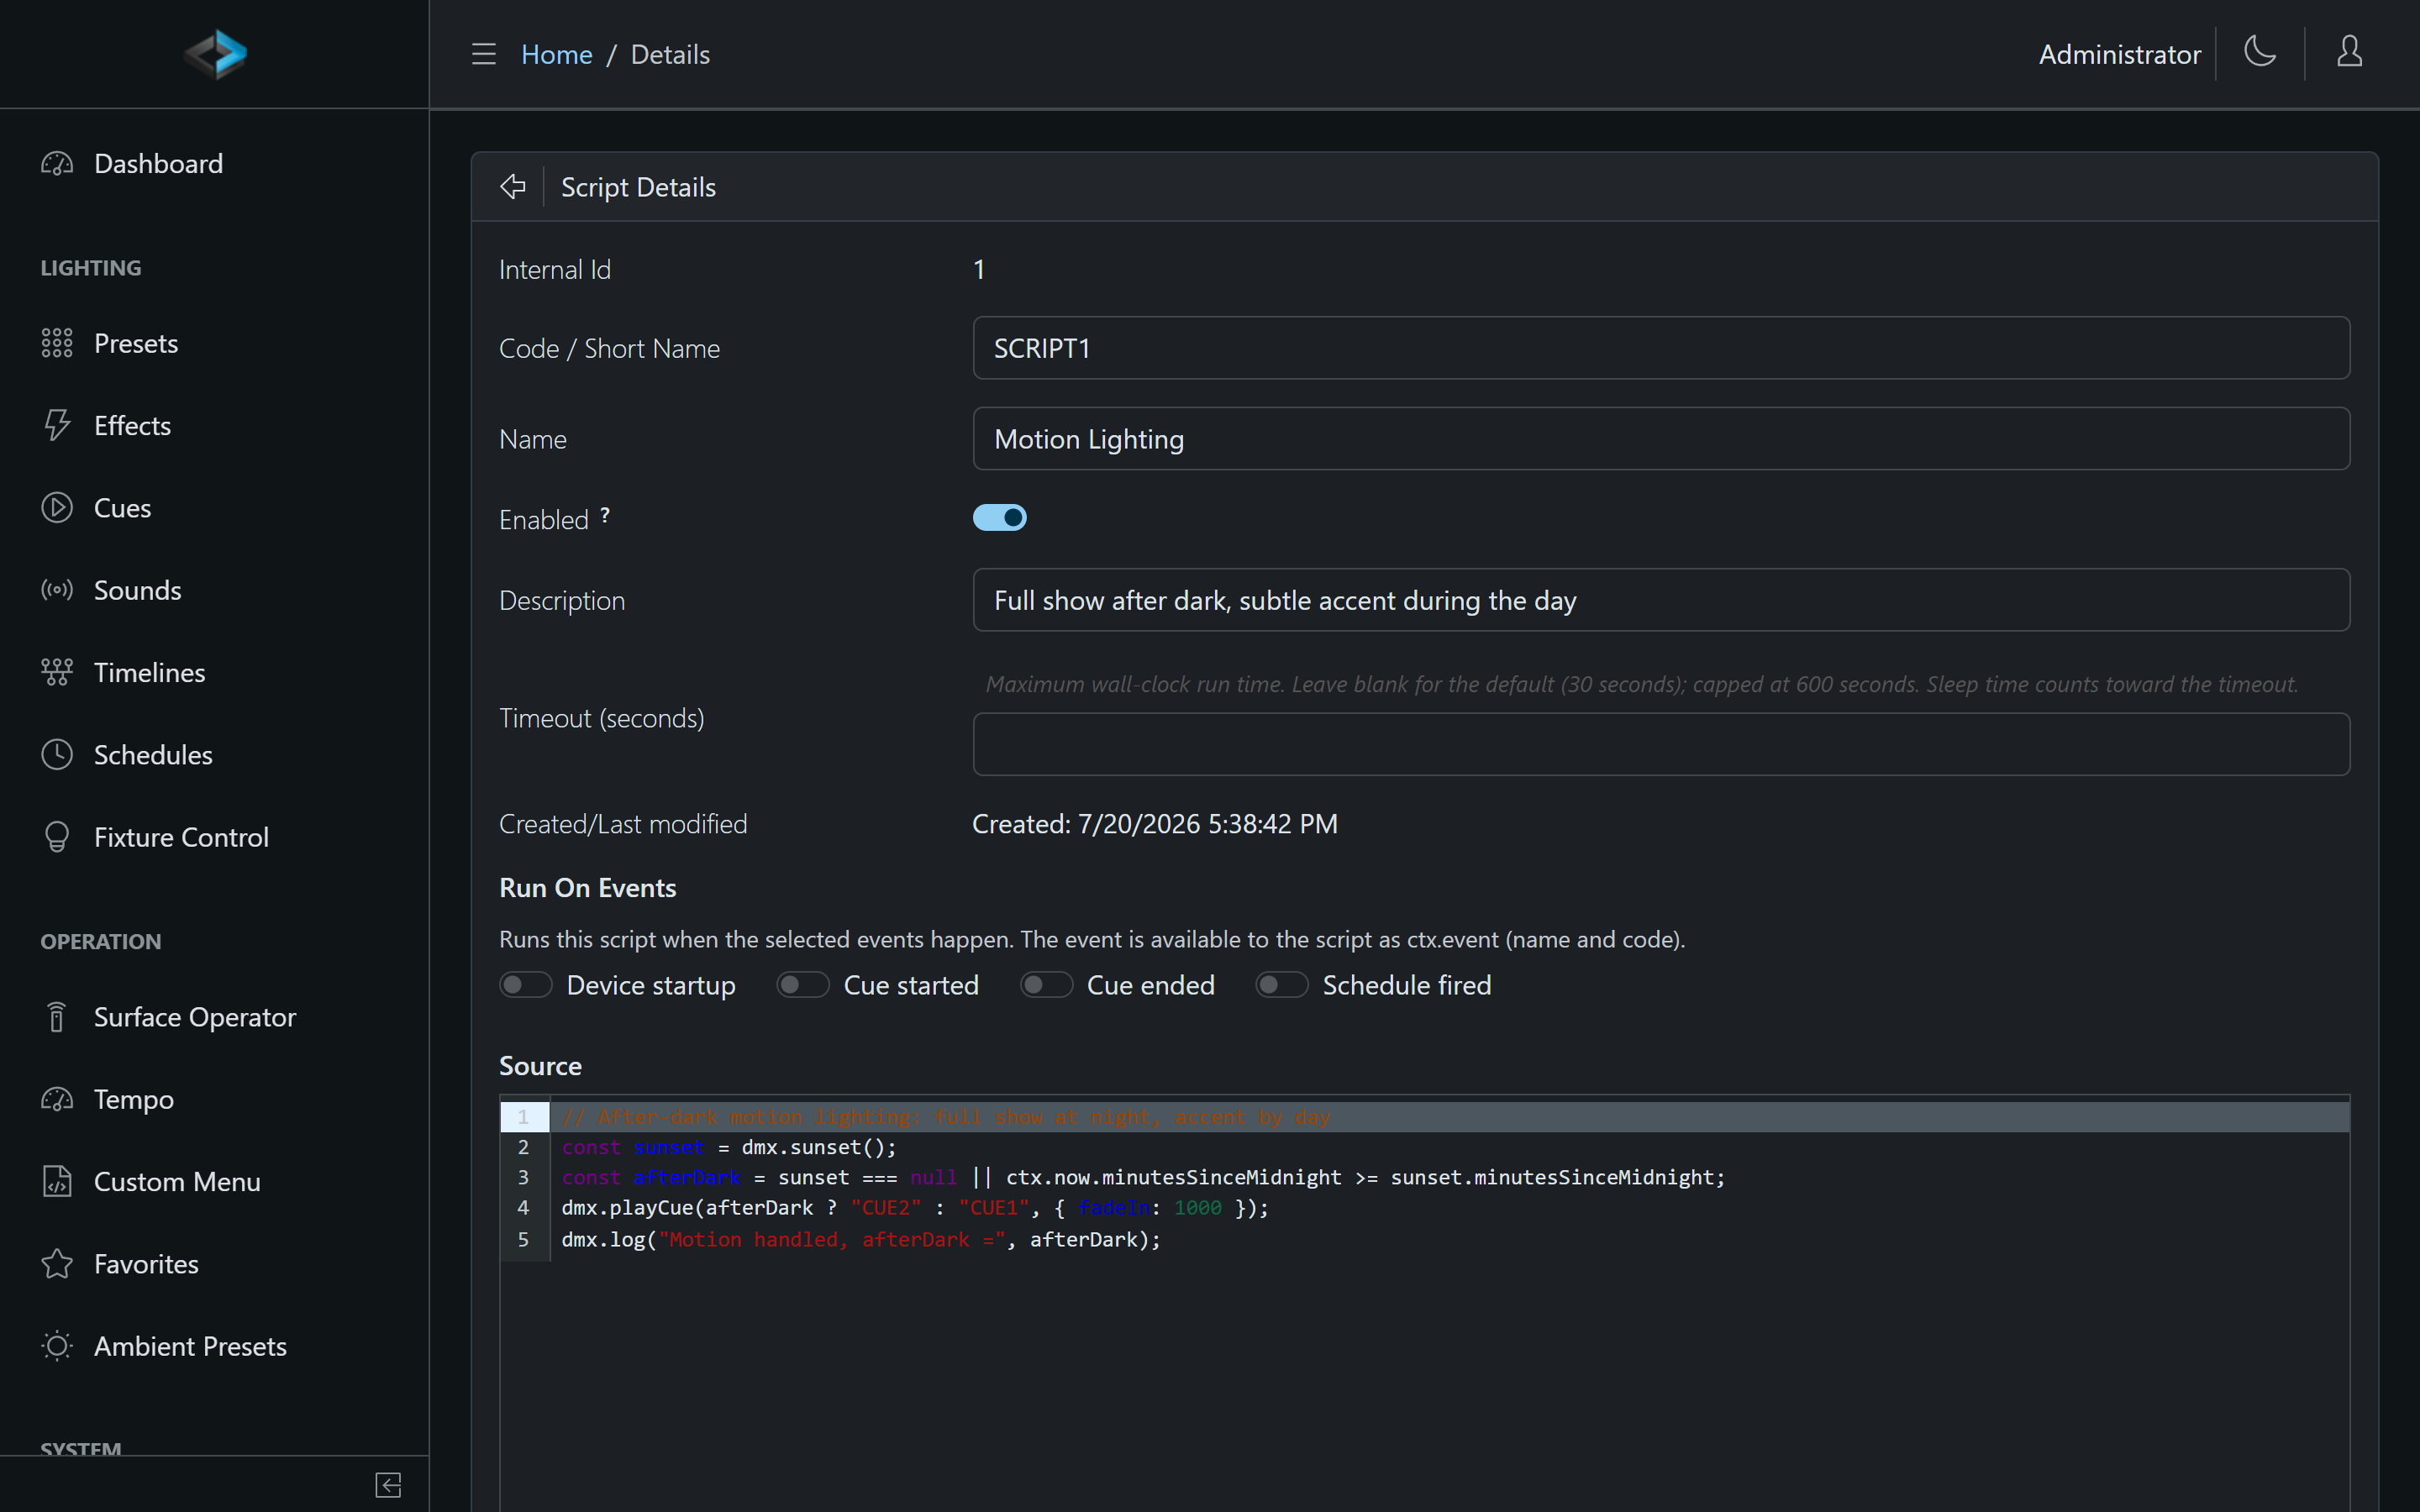Open the Ambient Presets menu item
The image size is (2420, 1512).
point(214,1346)
